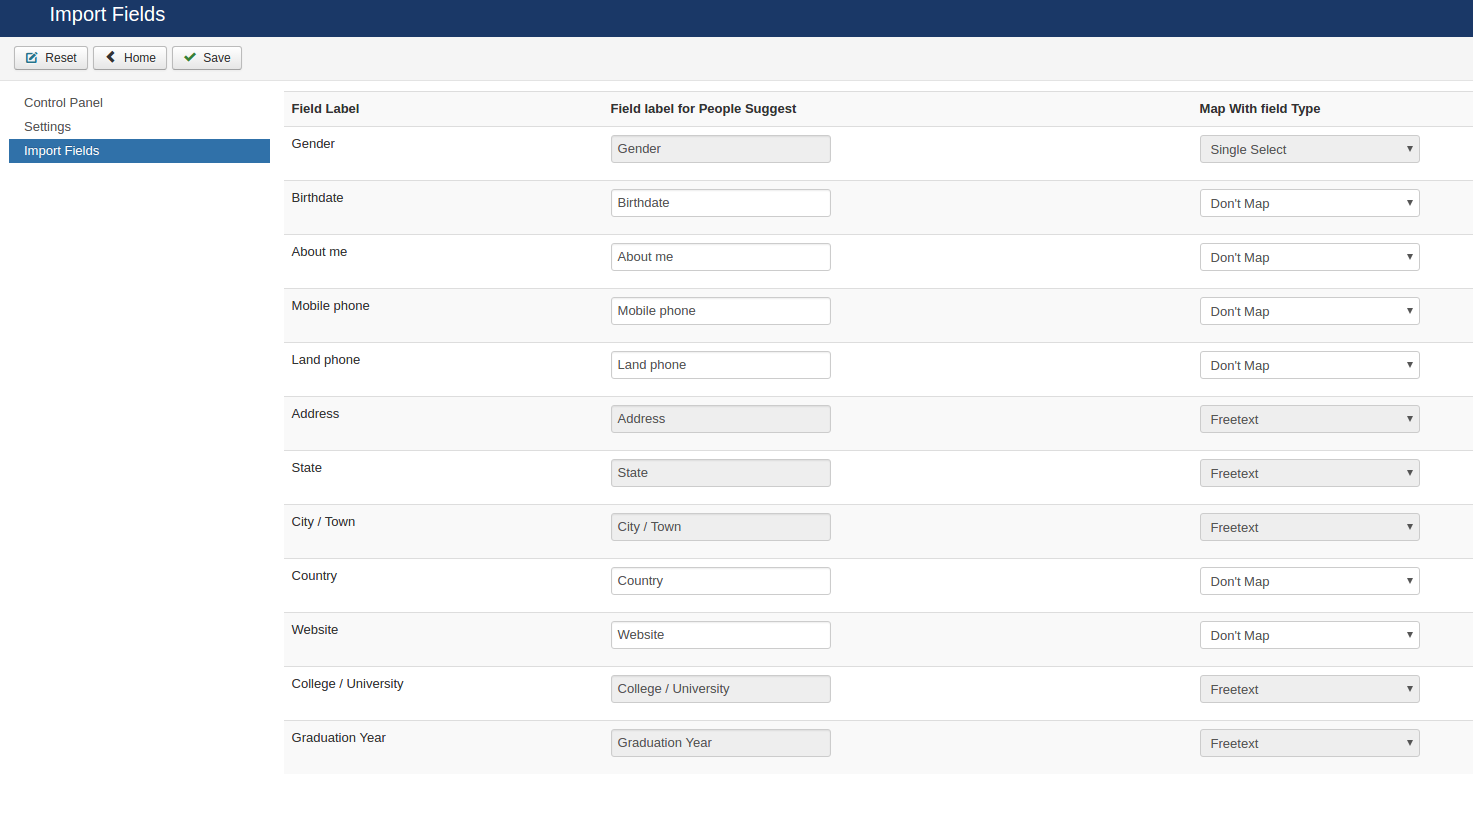Click the Website label input field
Screen dimensions: 1473x820
(720, 635)
